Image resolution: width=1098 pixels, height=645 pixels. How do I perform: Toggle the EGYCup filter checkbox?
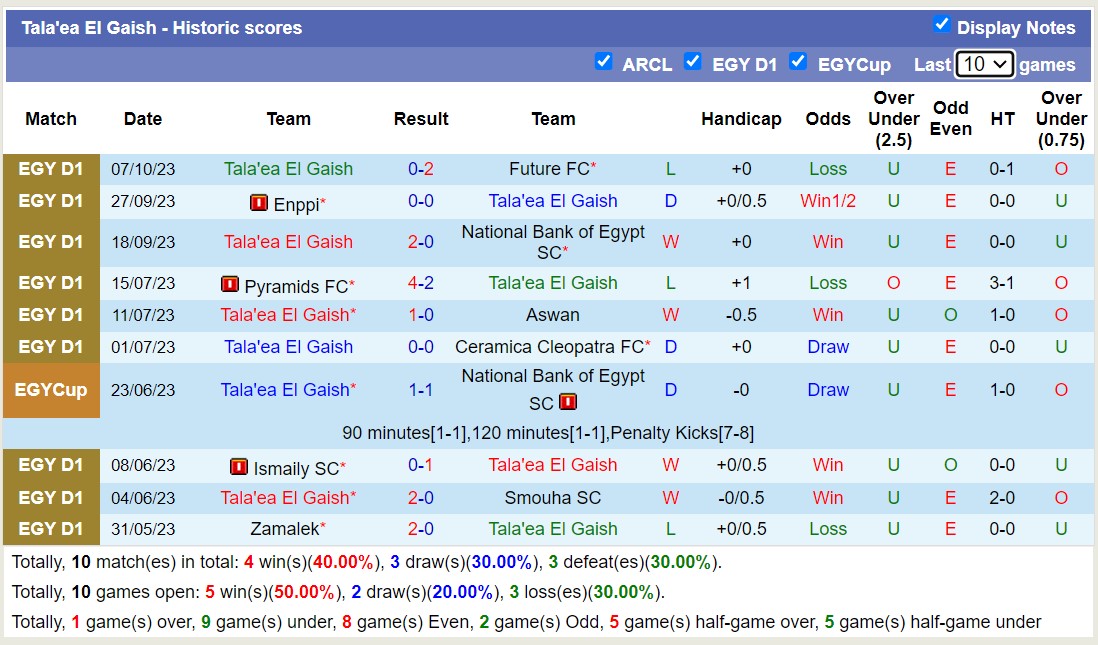point(797,61)
